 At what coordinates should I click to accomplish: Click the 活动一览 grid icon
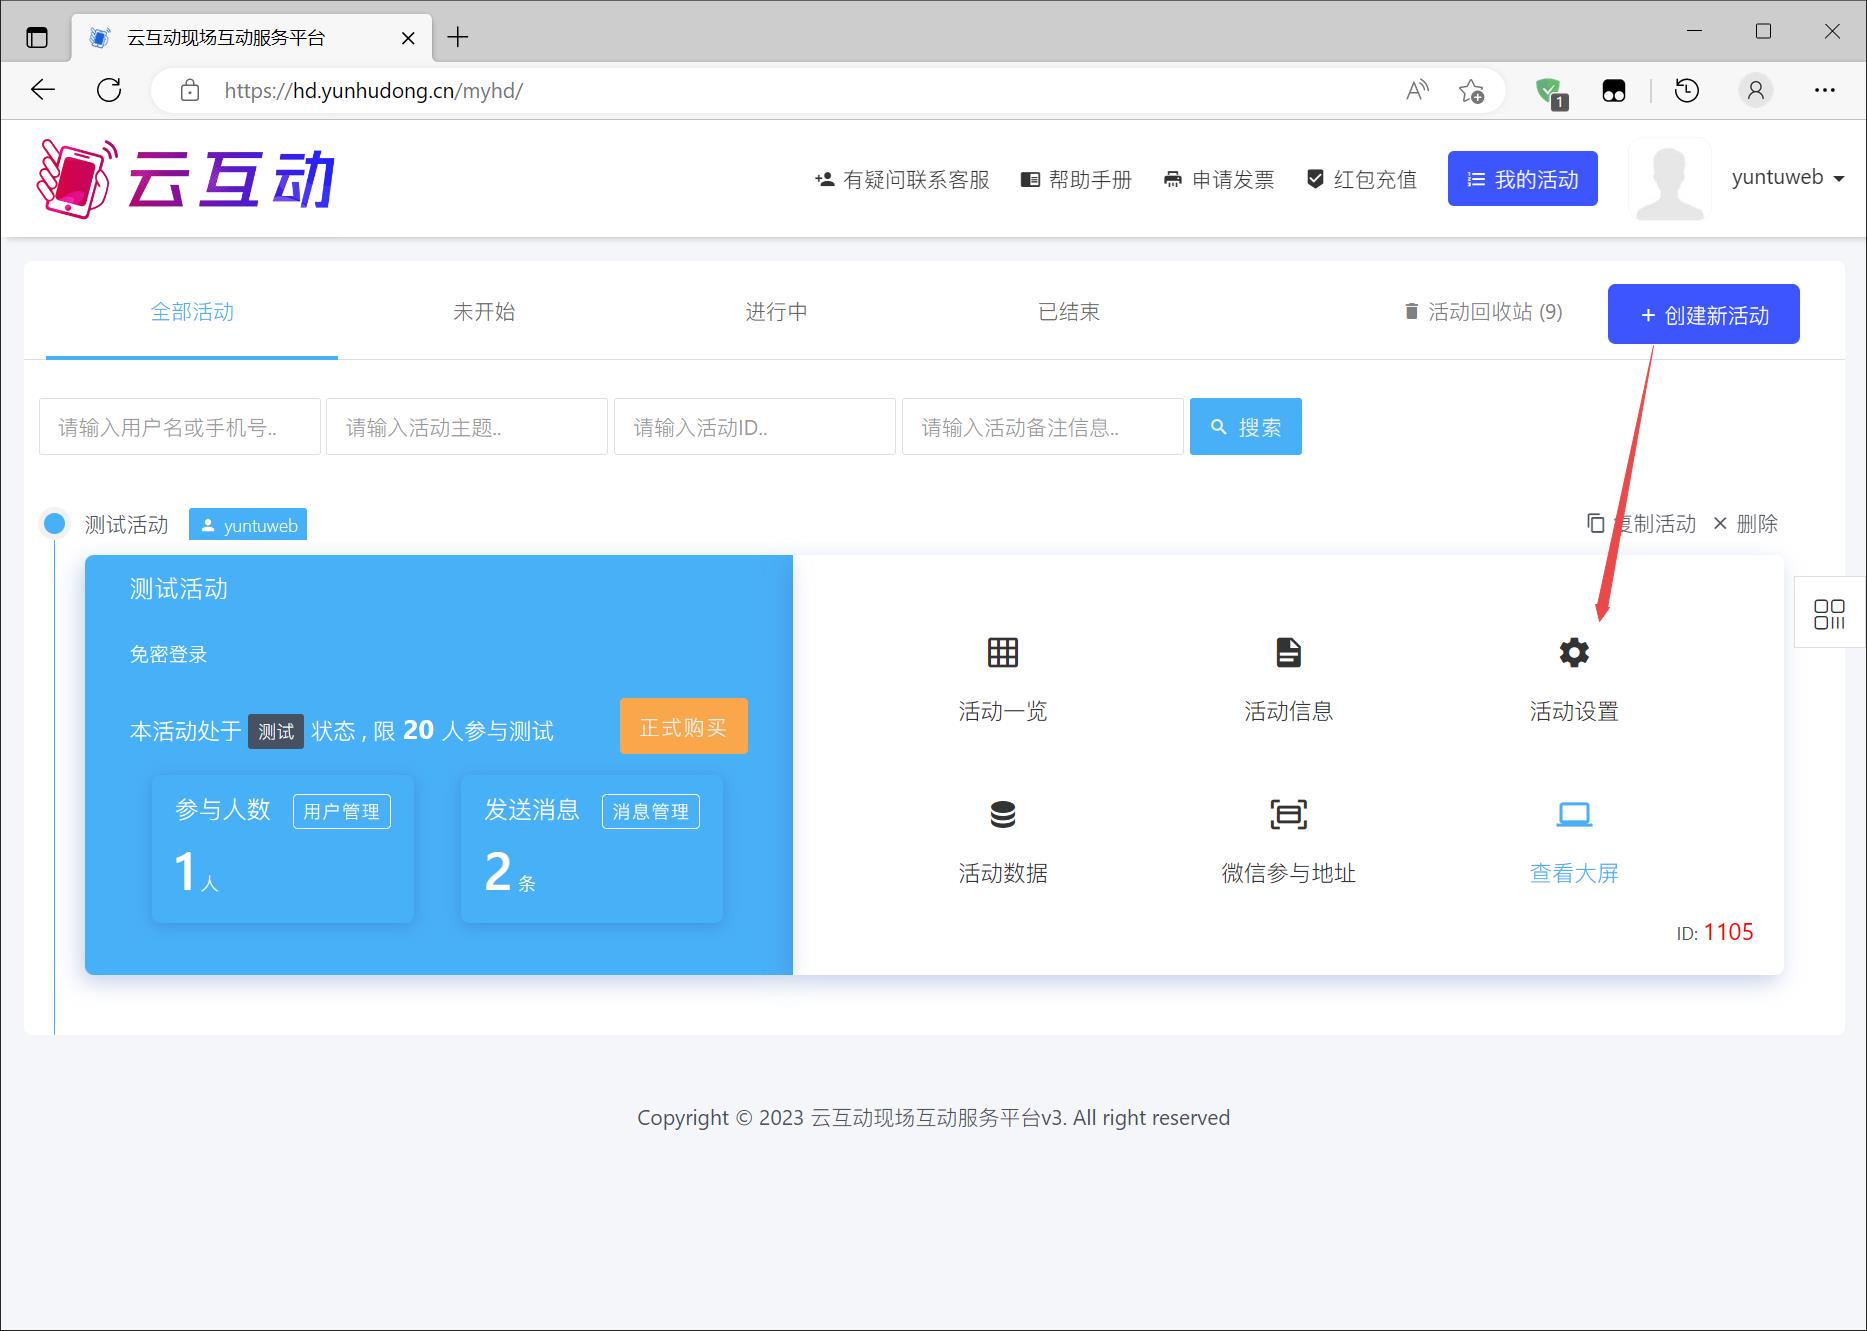[1002, 653]
